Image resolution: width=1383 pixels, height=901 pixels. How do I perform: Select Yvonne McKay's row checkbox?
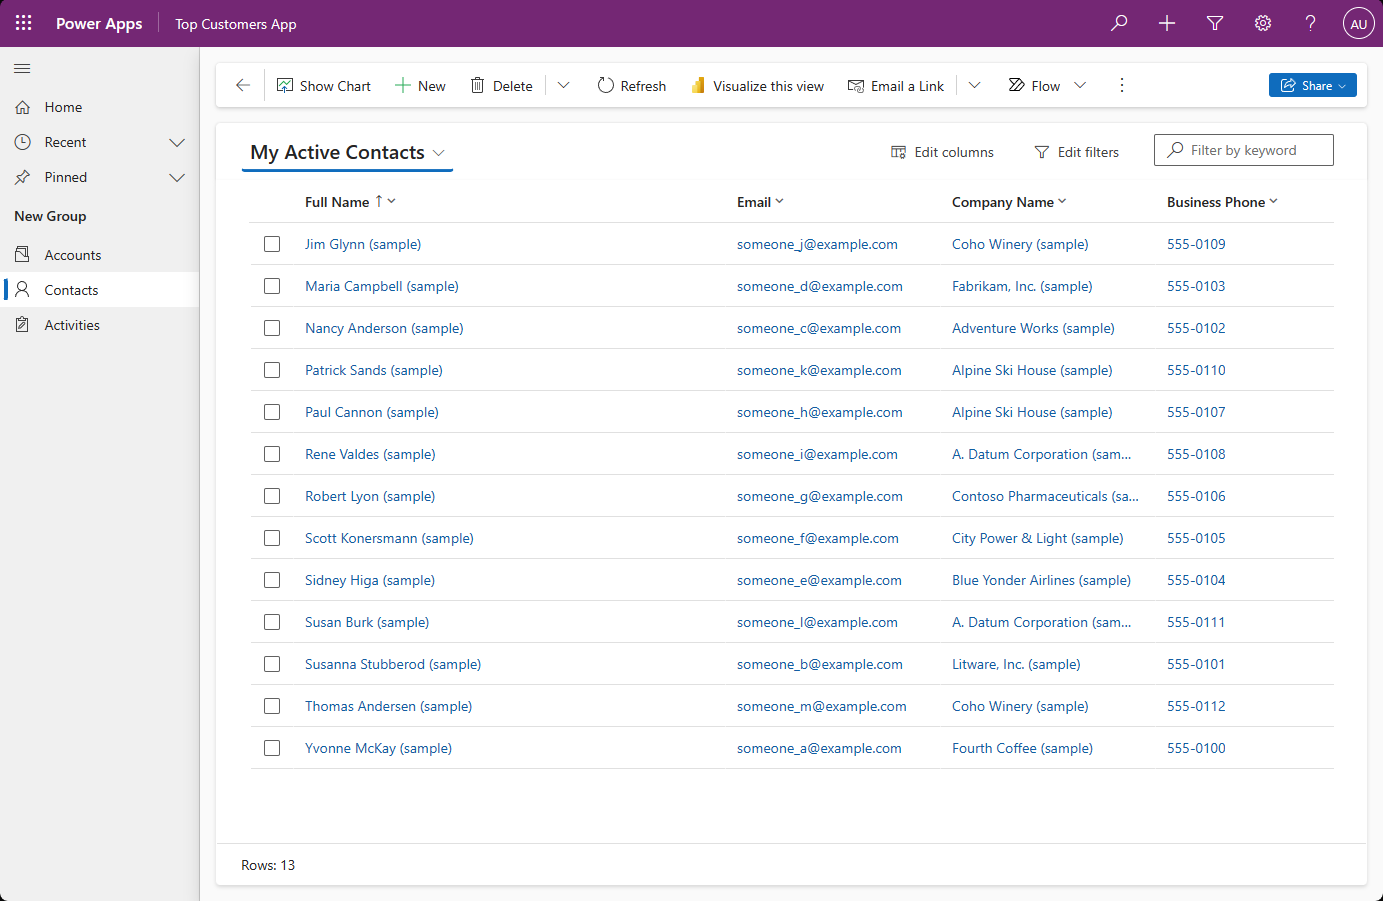click(272, 747)
